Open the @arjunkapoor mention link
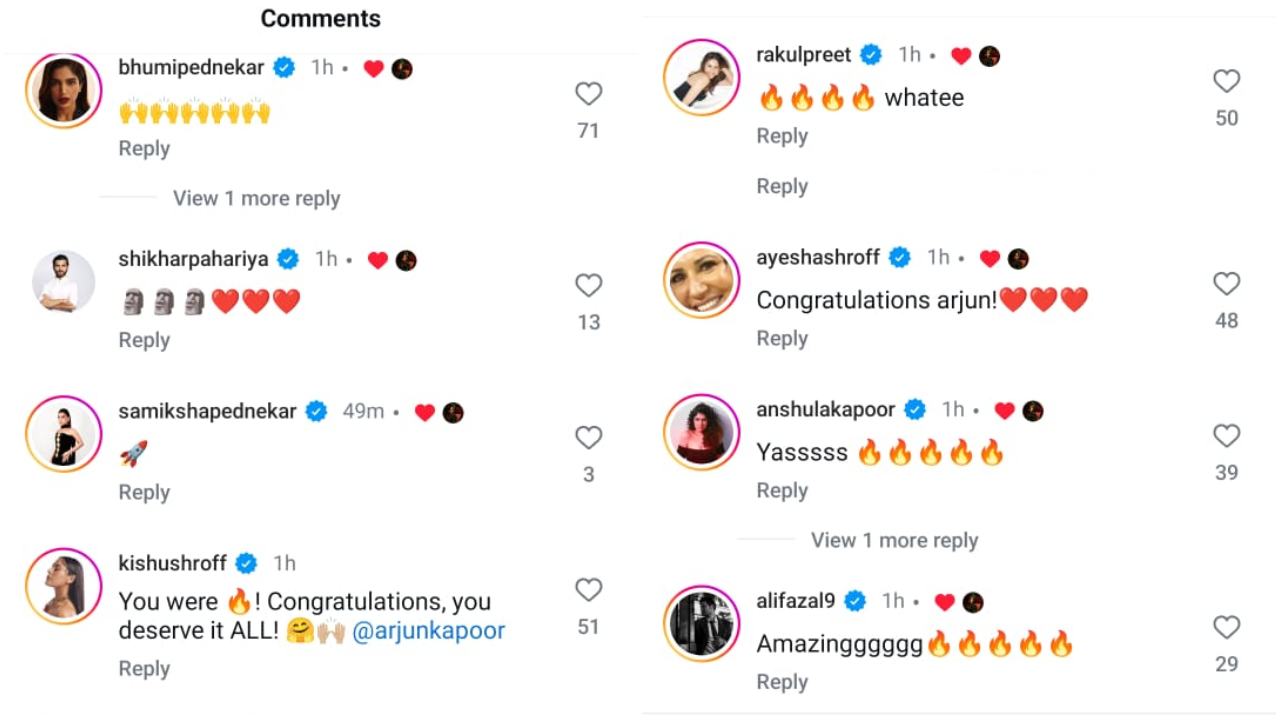1280x720 pixels. coord(429,631)
